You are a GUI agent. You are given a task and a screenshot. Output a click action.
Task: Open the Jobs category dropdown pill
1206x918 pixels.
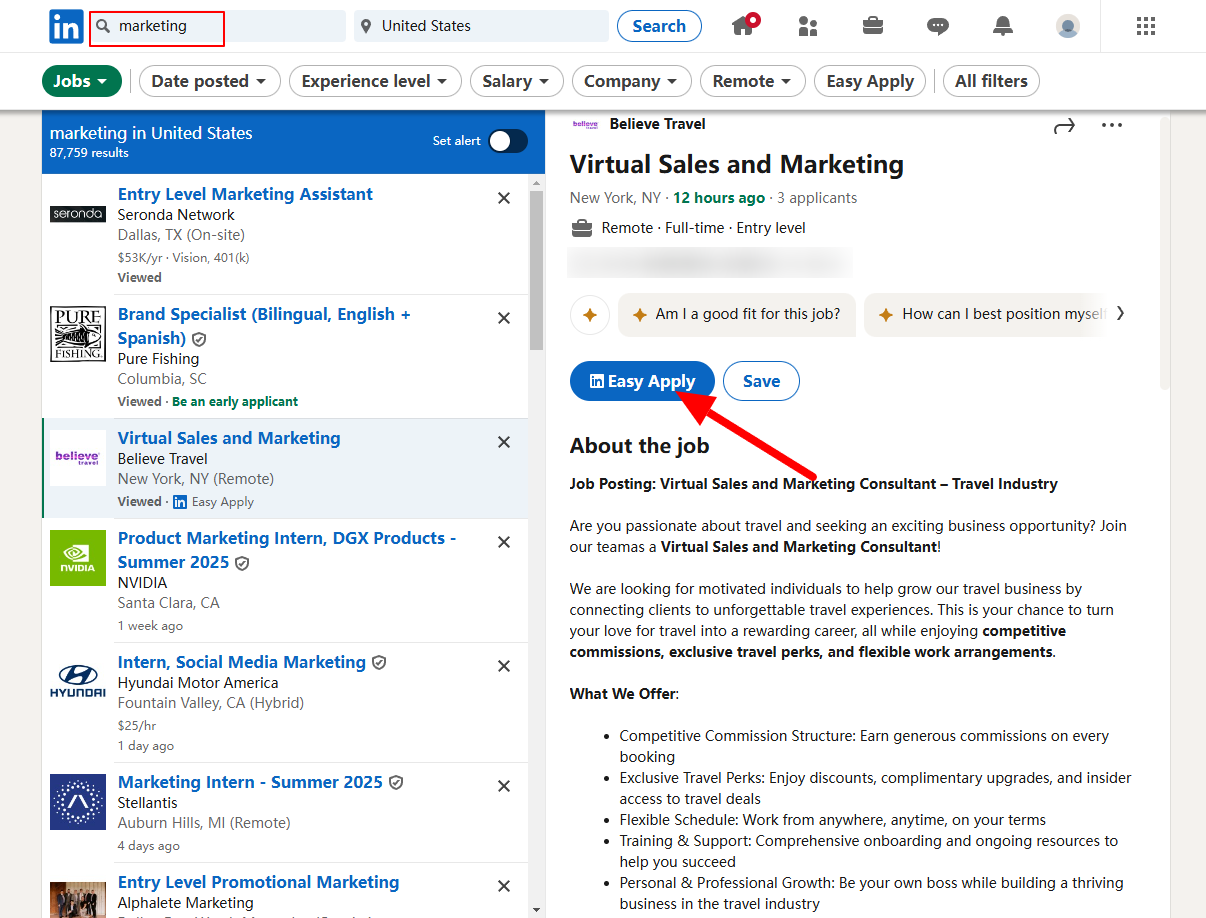pyautogui.click(x=82, y=81)
